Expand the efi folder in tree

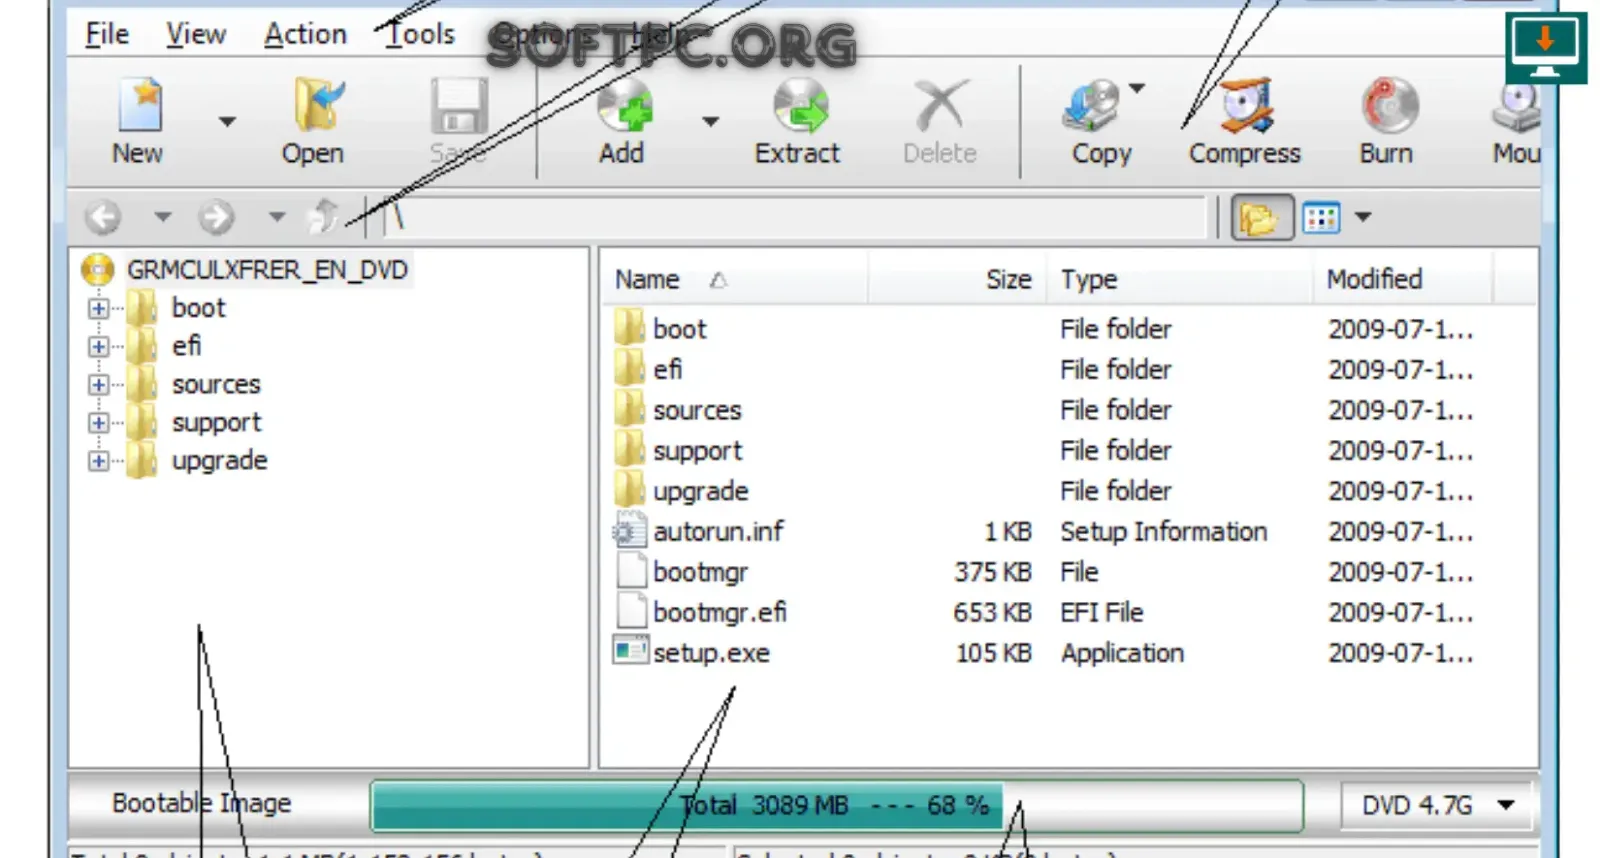tap(98, 347)
